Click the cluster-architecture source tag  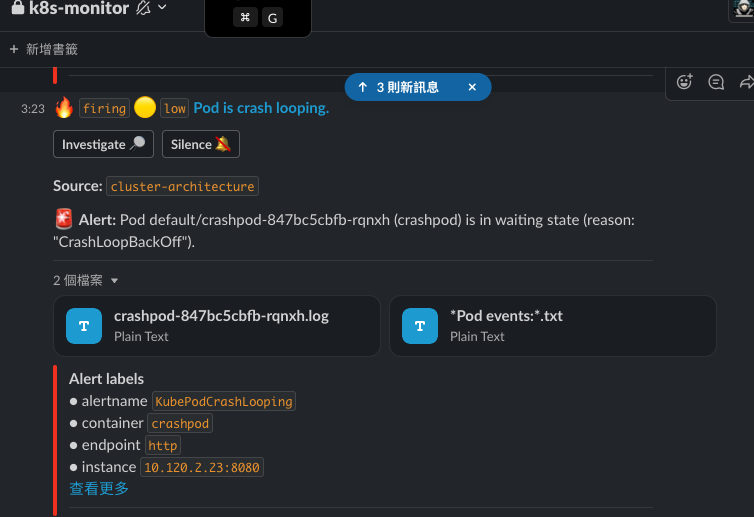182,187
